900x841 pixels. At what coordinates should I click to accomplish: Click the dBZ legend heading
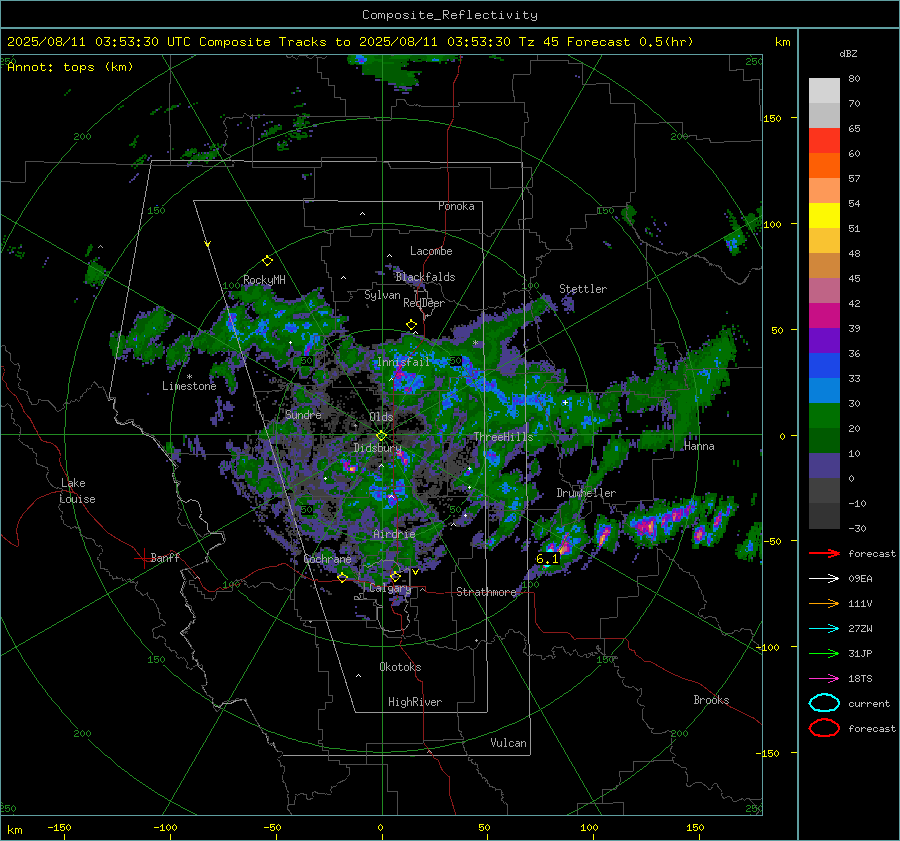(848, 53)
